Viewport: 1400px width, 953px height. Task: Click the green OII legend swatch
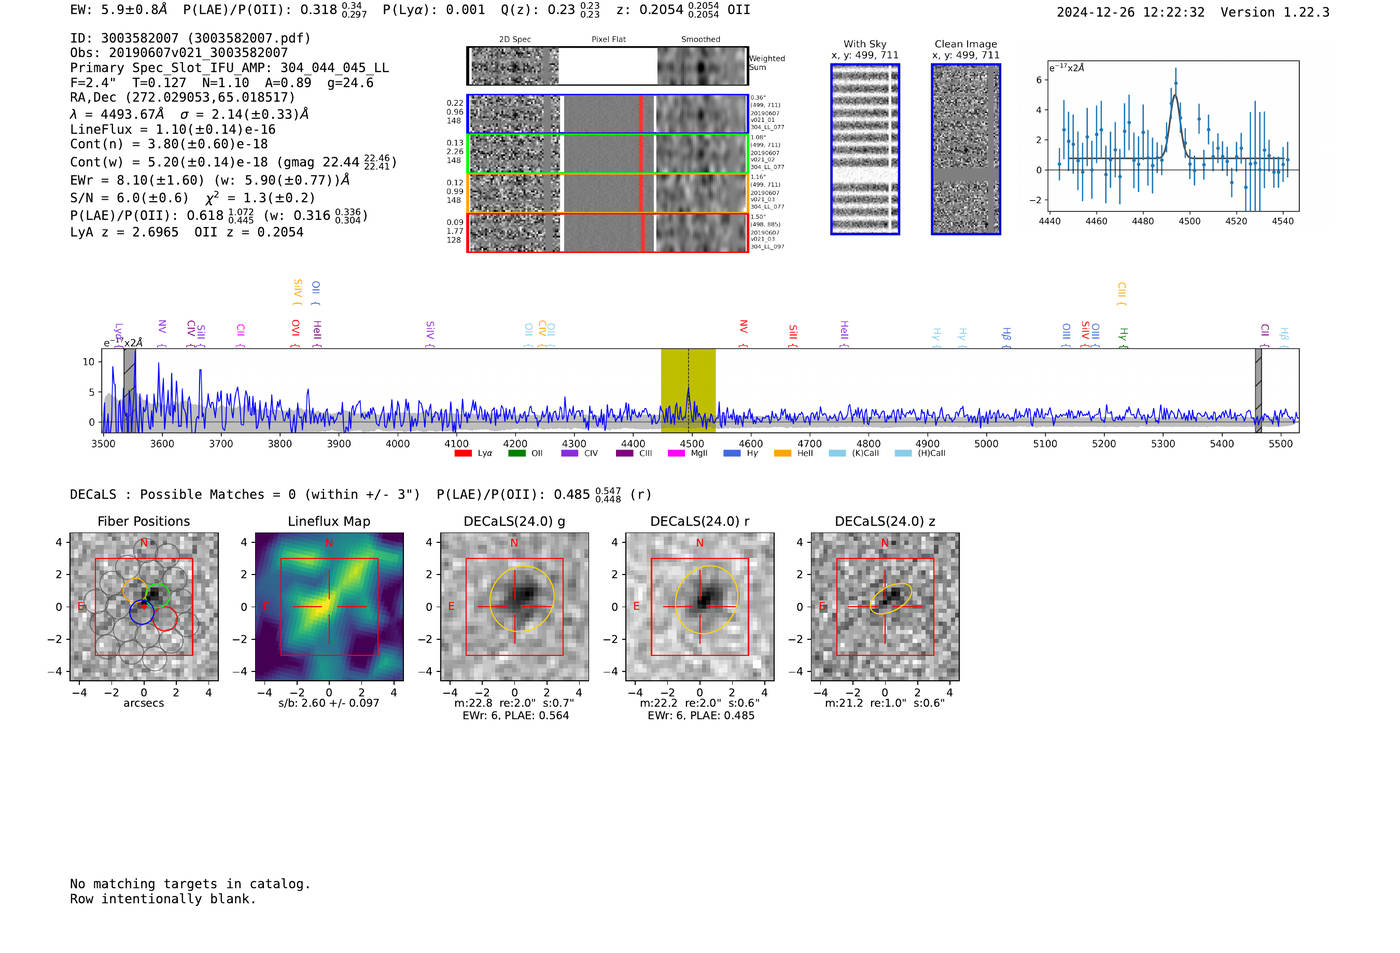click(516, 453)
